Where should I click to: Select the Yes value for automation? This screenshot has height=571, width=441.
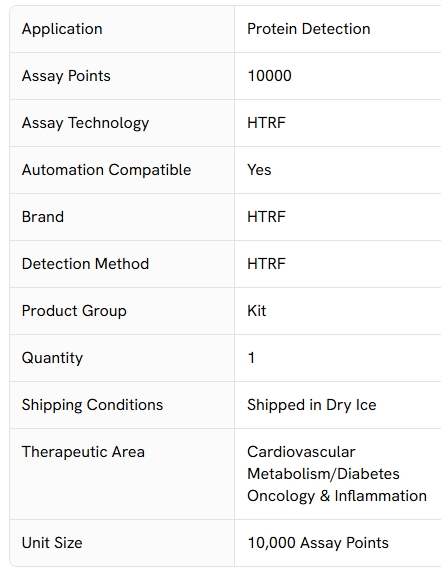click(x=259, y=170)
